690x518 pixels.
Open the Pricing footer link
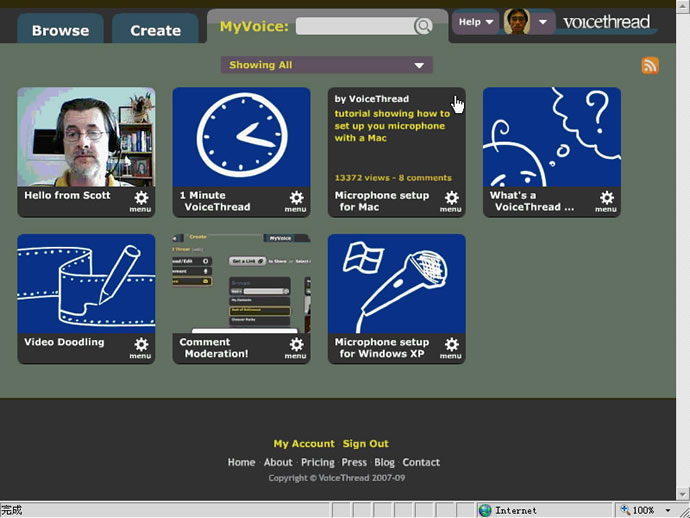(x=318, y=463)
